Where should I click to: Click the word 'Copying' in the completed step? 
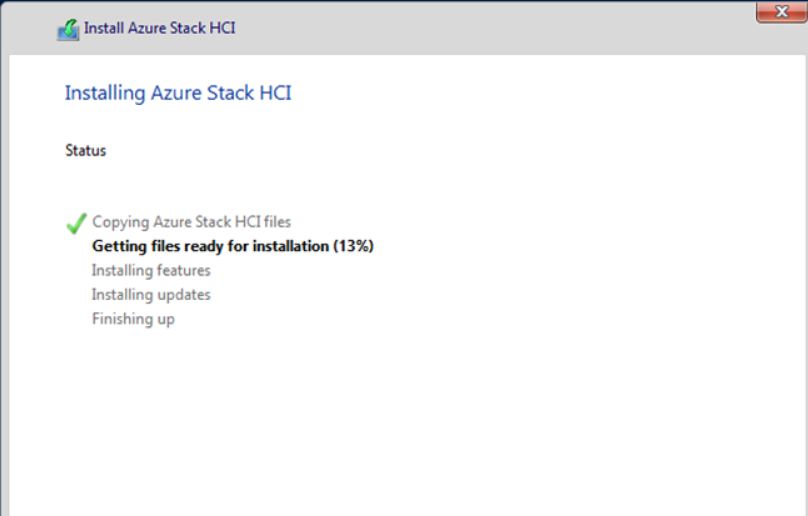click(x=119, y=222)
